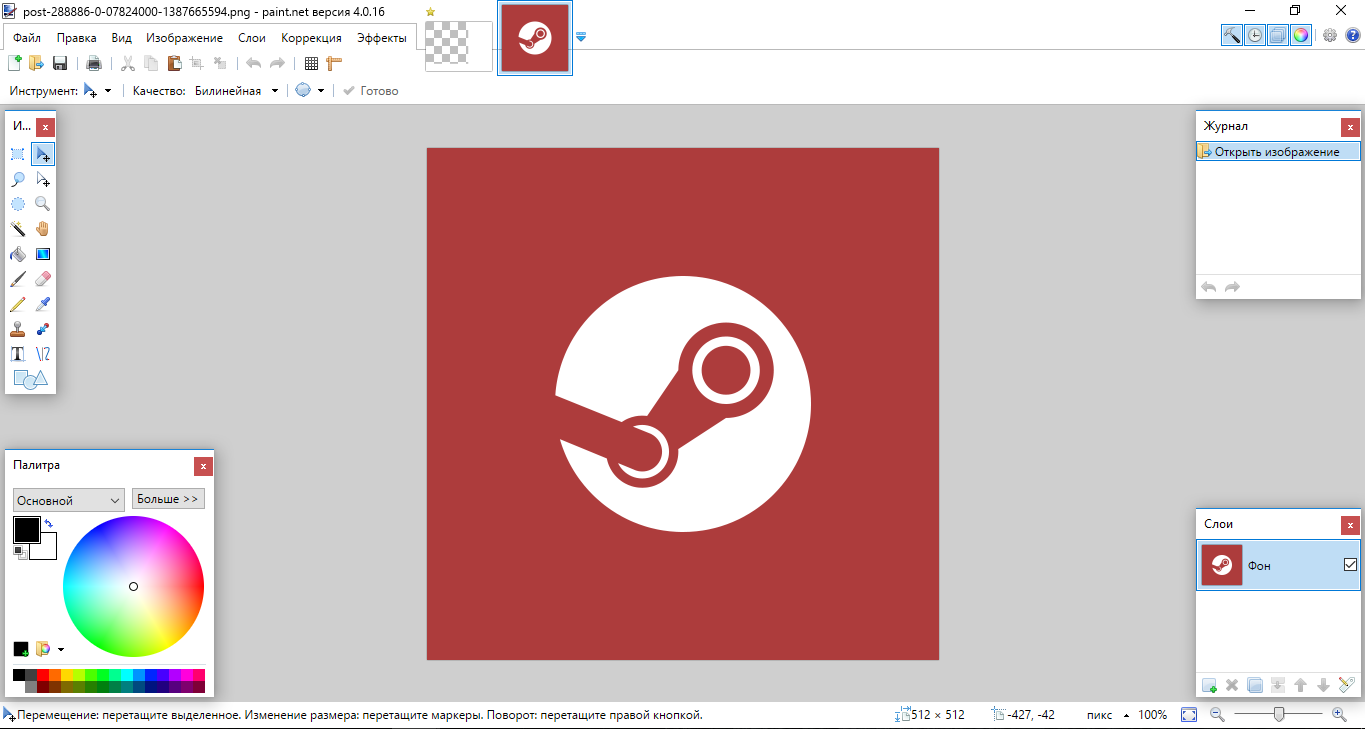The height and width of the screenshot is (729, 1365).
Task: Select the Magic Wand tool
Action: click(x=18, y=229)
